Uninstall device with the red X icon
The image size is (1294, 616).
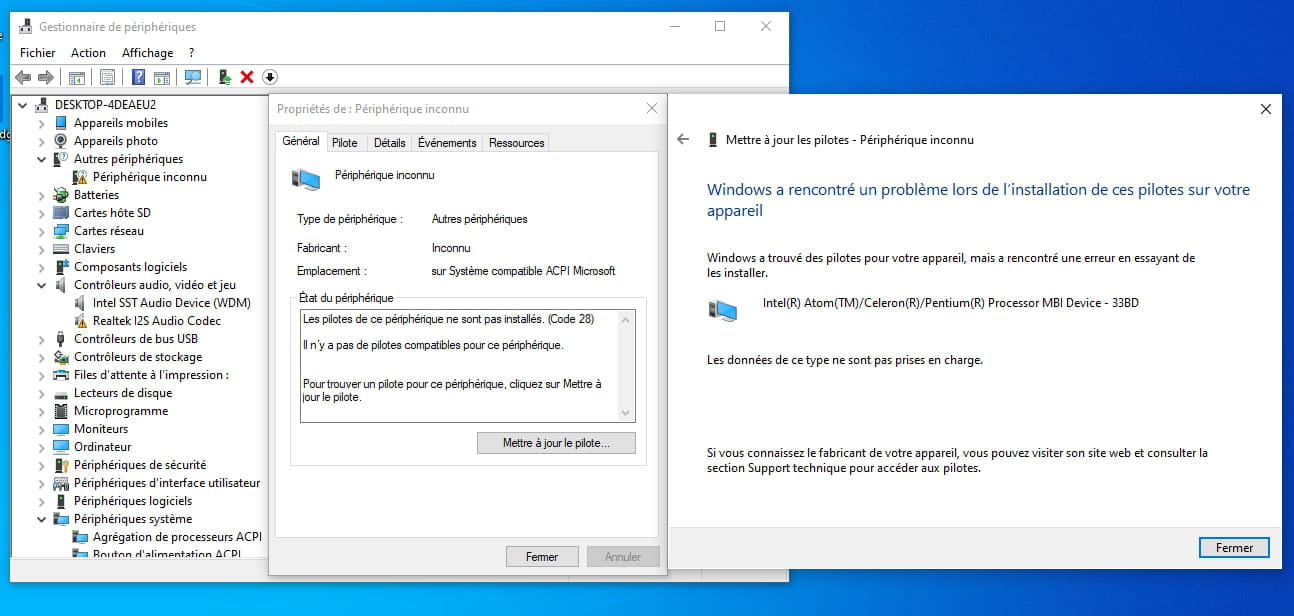[247, 77]
